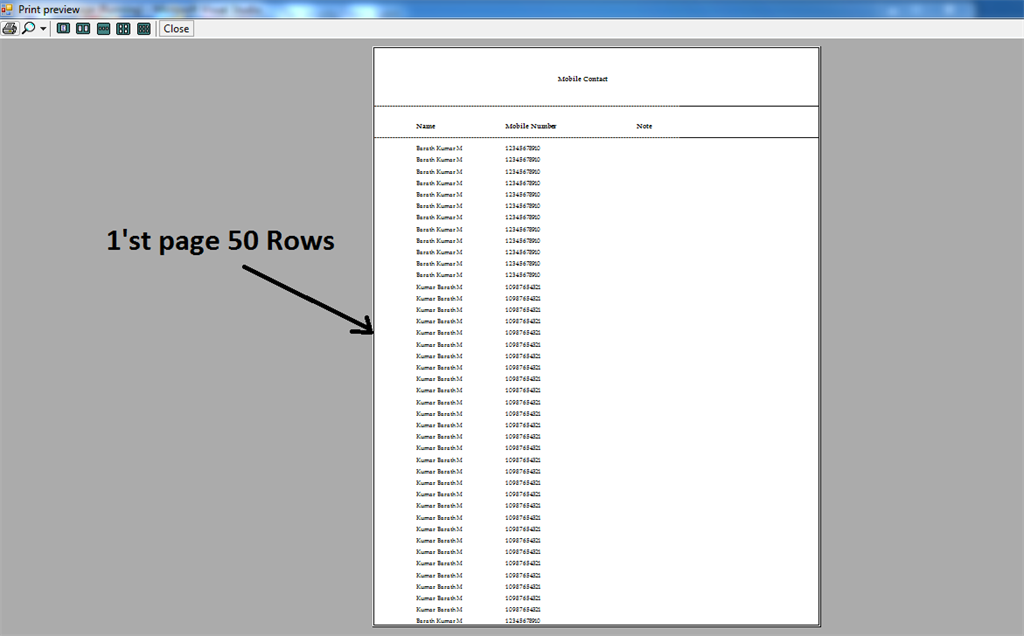
Task: Switch to one-page view
Action: 62,28
